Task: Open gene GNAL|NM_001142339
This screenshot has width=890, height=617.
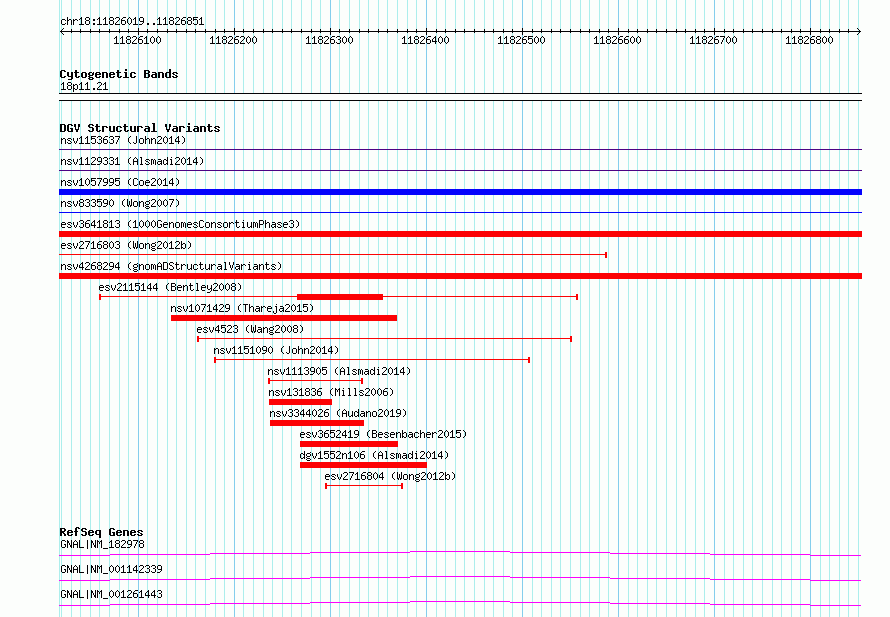Action: click(x=111, y=569)
